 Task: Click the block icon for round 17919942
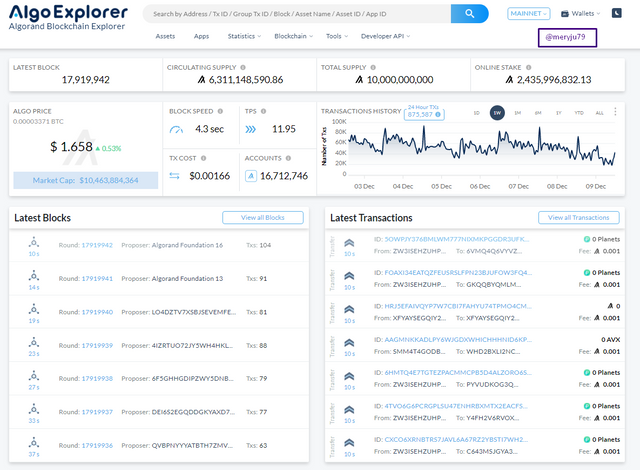point(34,242)
